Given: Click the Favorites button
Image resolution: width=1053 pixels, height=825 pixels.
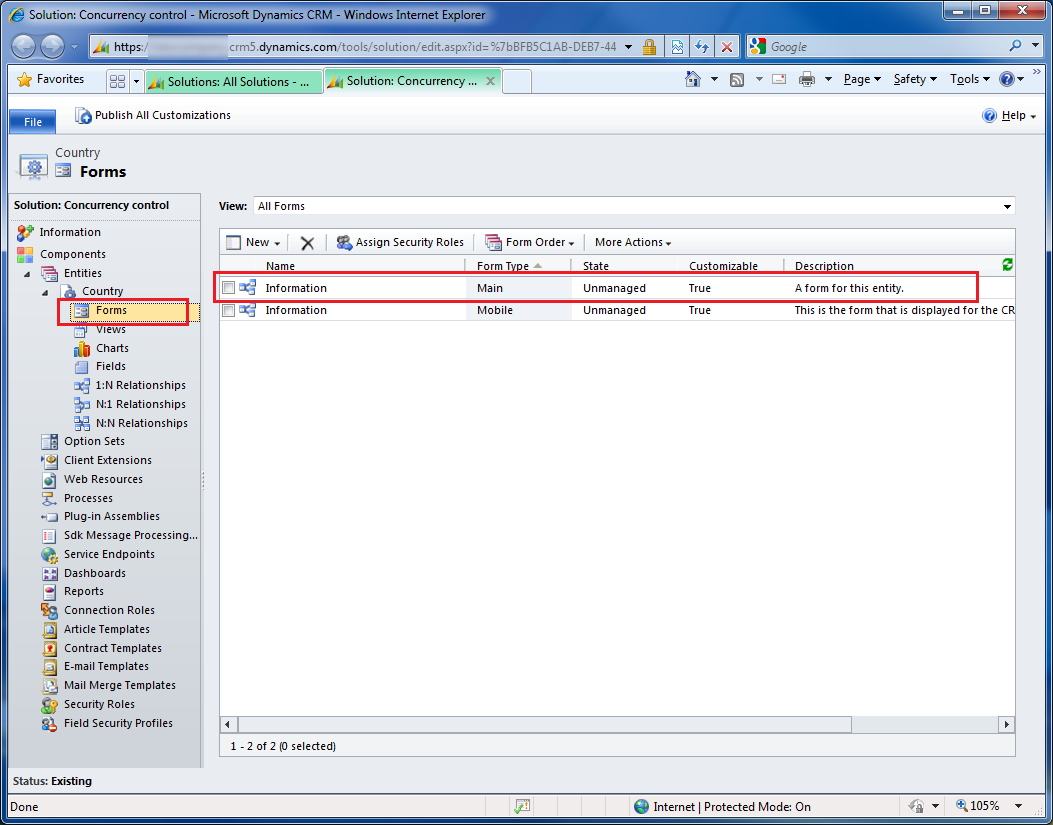Looking at the screenshot, I should click(51, 79).
